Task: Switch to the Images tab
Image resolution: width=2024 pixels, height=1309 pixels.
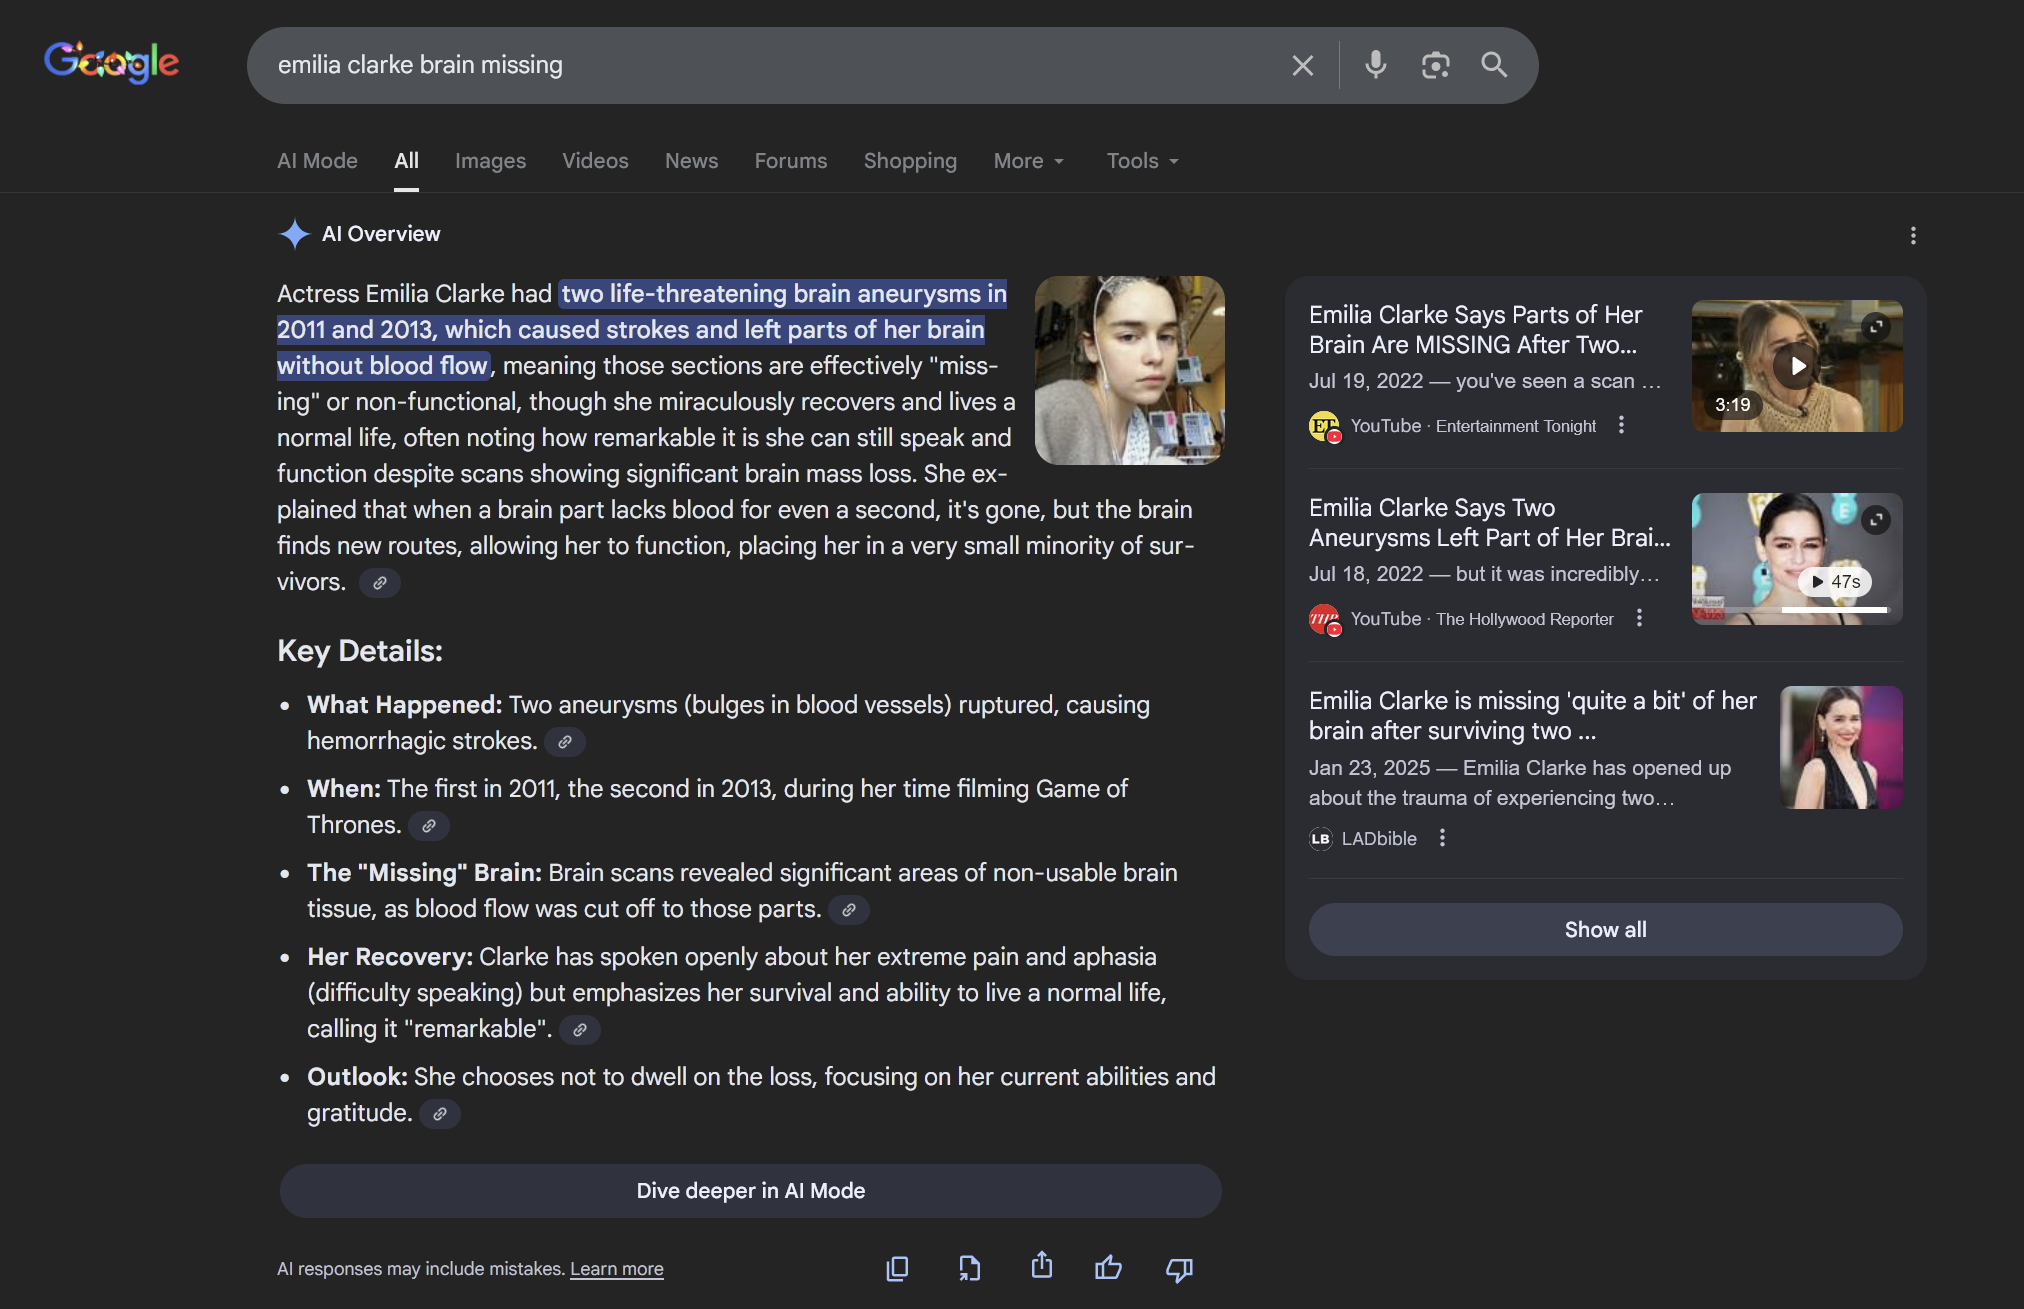Action: (x=490, y=161)
